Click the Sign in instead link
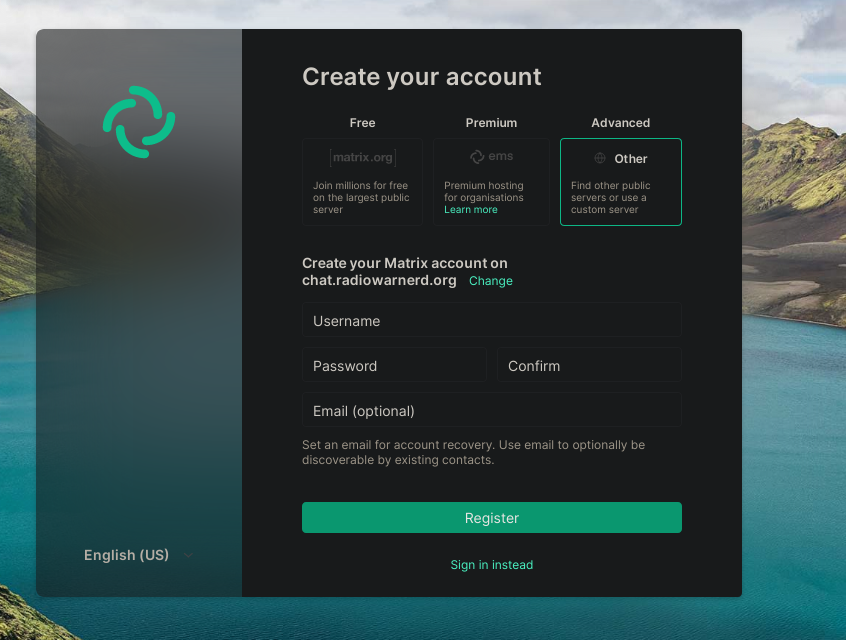The width and height of the screenshot is (846, 640). 492,565
